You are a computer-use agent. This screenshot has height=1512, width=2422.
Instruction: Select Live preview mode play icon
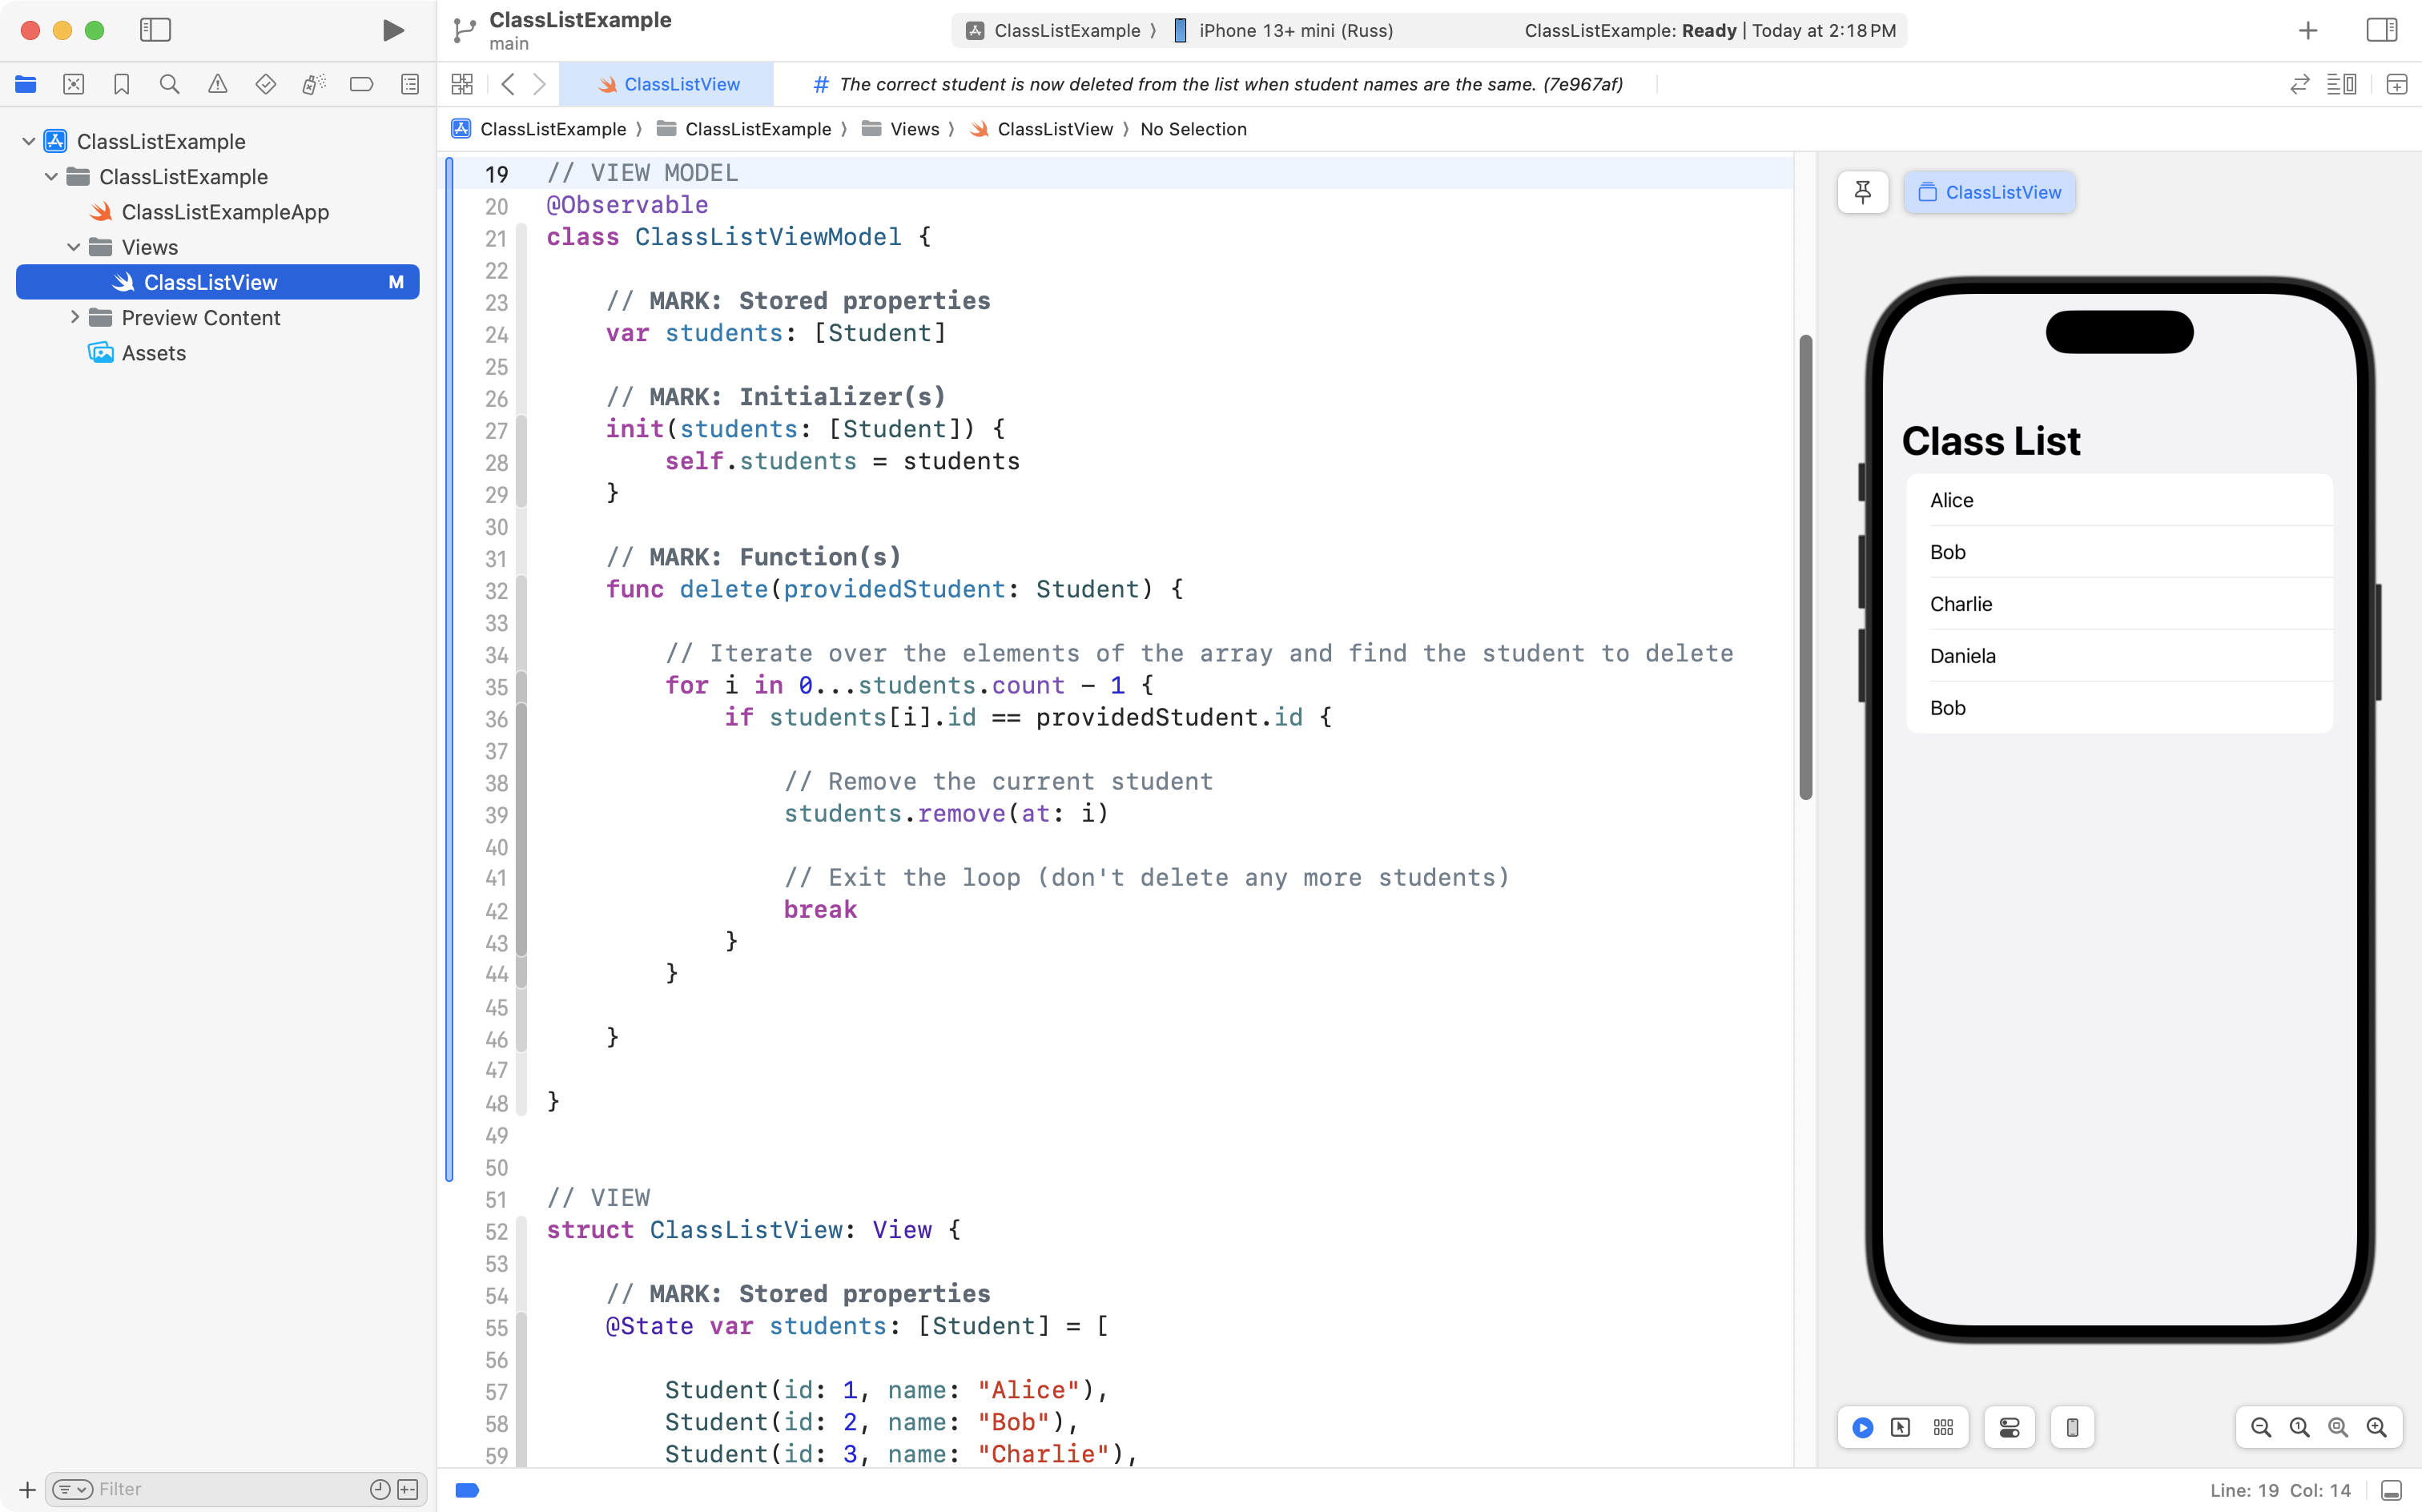click(1862, 1427)
